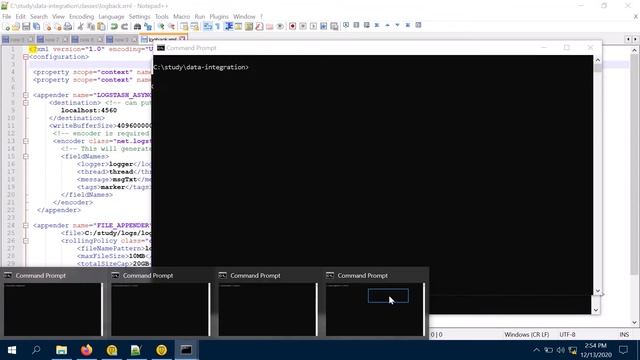Click UTF-8 encoding in status bar

click(567, 334)
